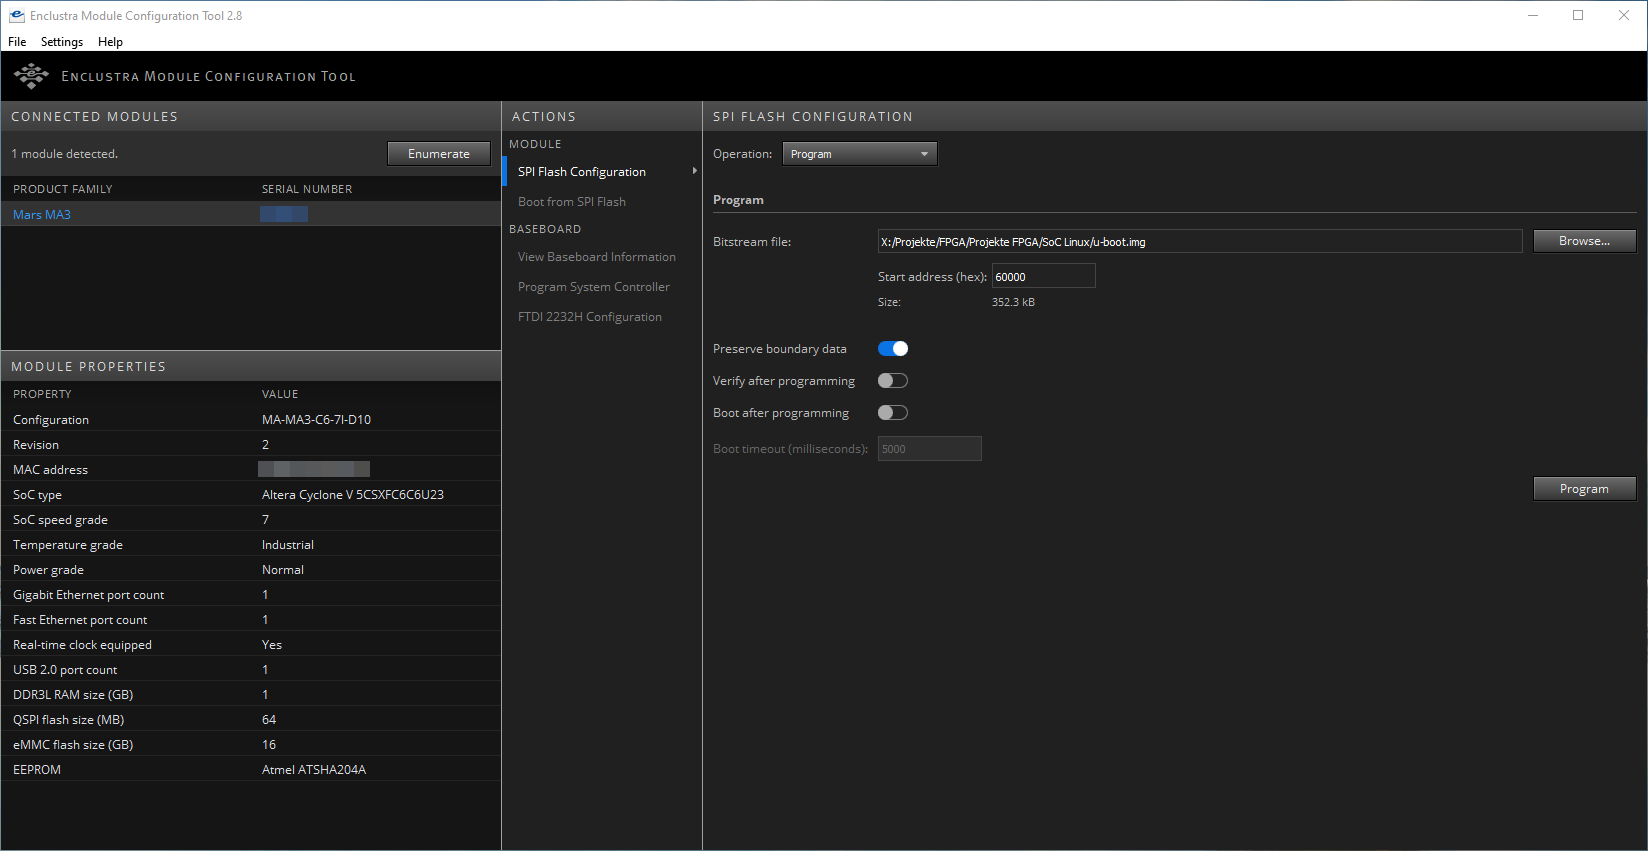
Task: Click the PRODUCT FAMILY column header
Action: (x=63, y=189)
